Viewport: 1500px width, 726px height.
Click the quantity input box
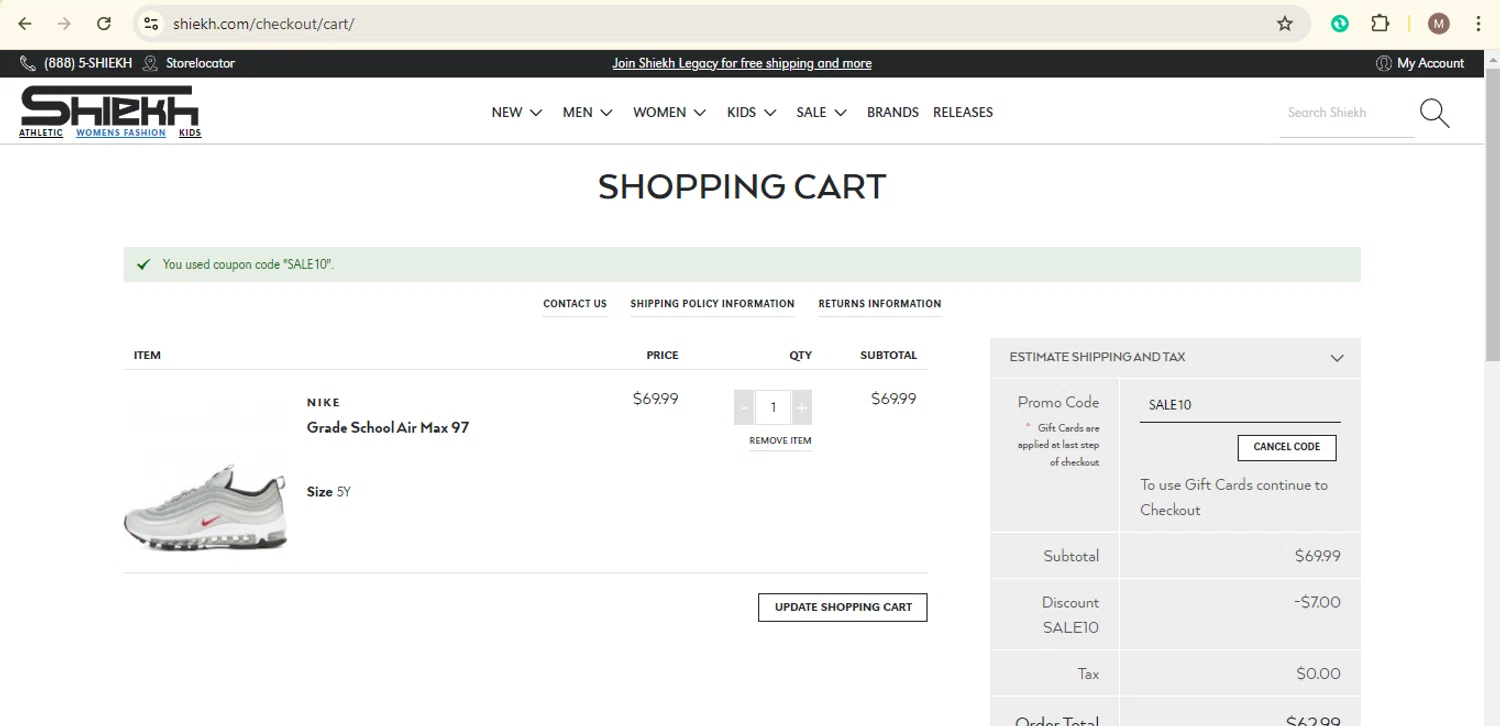pos(773,407)
